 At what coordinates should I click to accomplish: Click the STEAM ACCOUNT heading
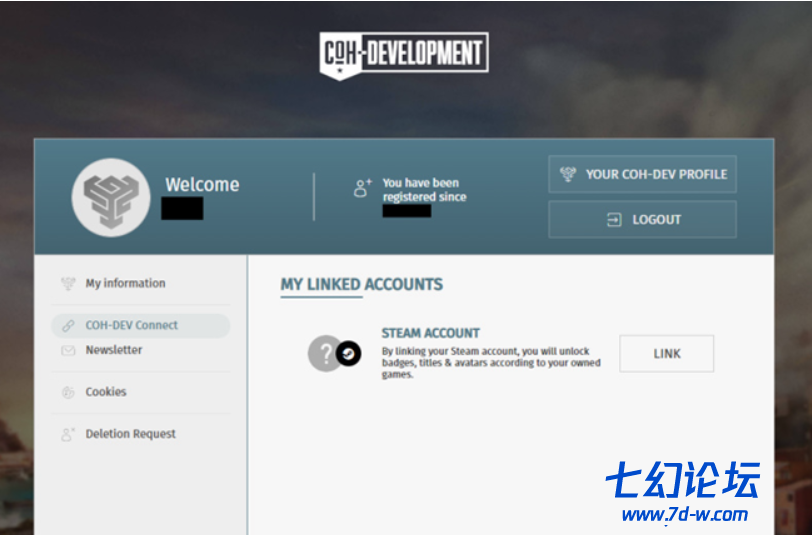(x=431, y=333)
